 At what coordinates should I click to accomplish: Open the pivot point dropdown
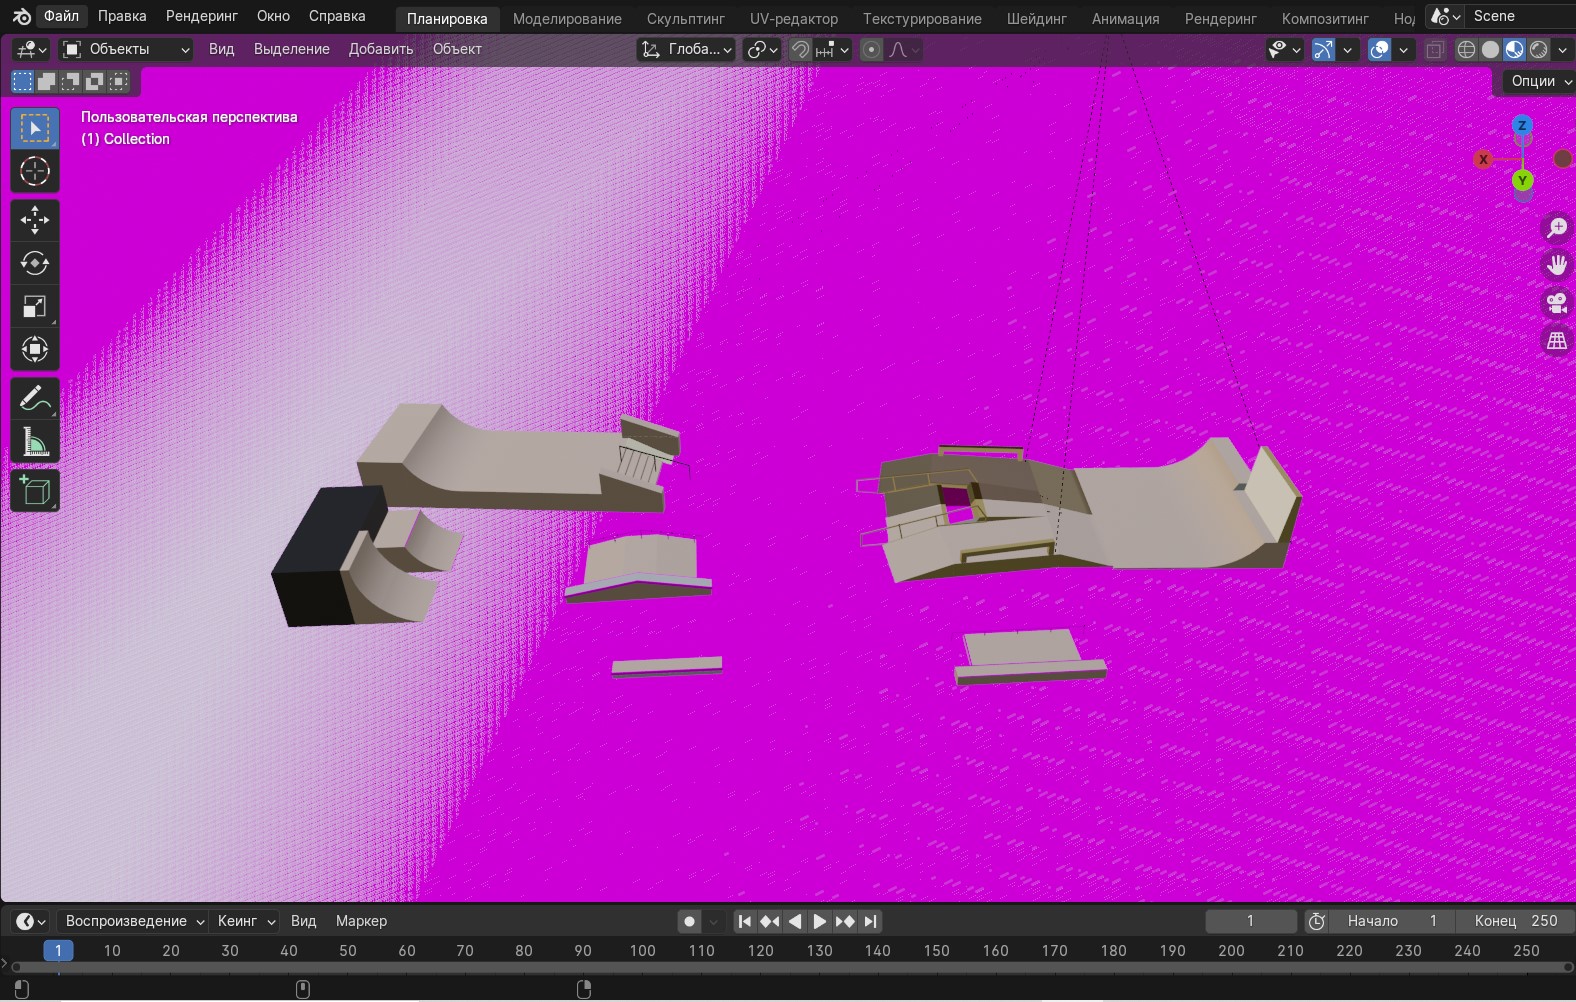pos(762,49)
